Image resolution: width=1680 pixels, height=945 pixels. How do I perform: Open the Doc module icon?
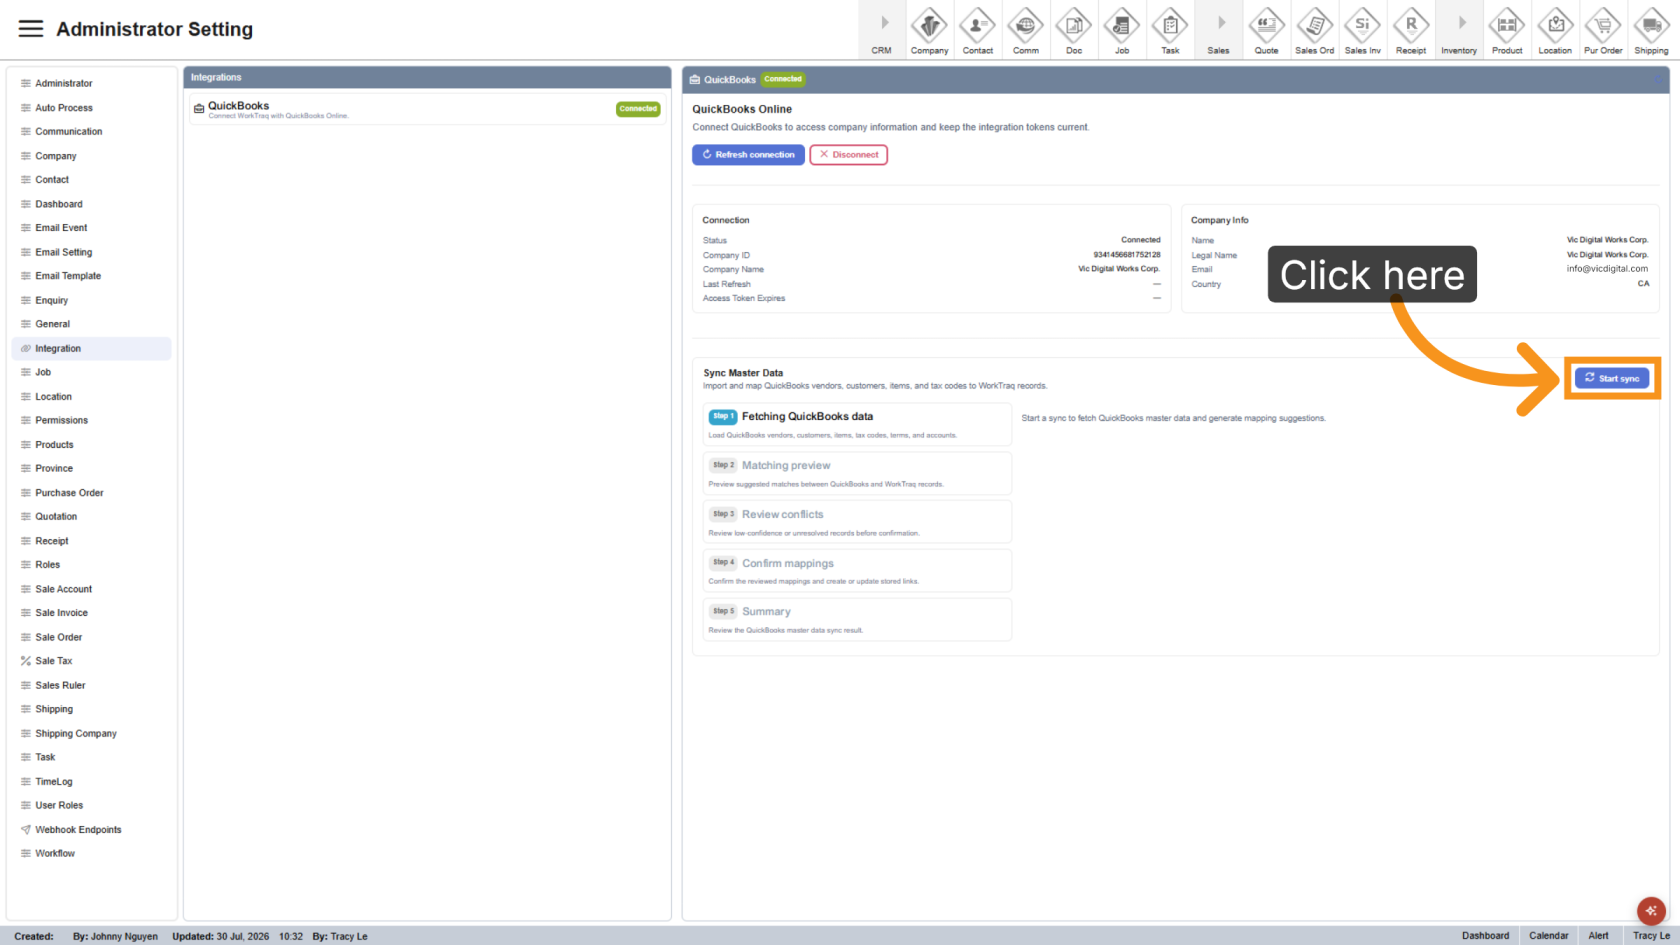pyautogui.click(x=1073, y=30)
